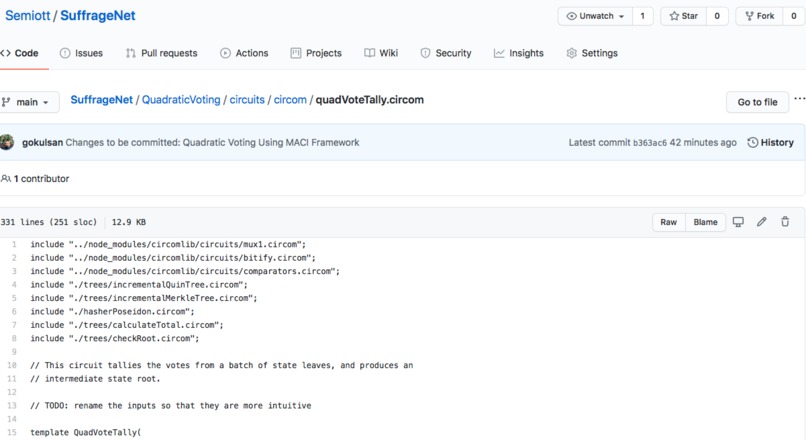Fork the repository
Viewport: 806px width, 440px height.
[x=759, y=16]
